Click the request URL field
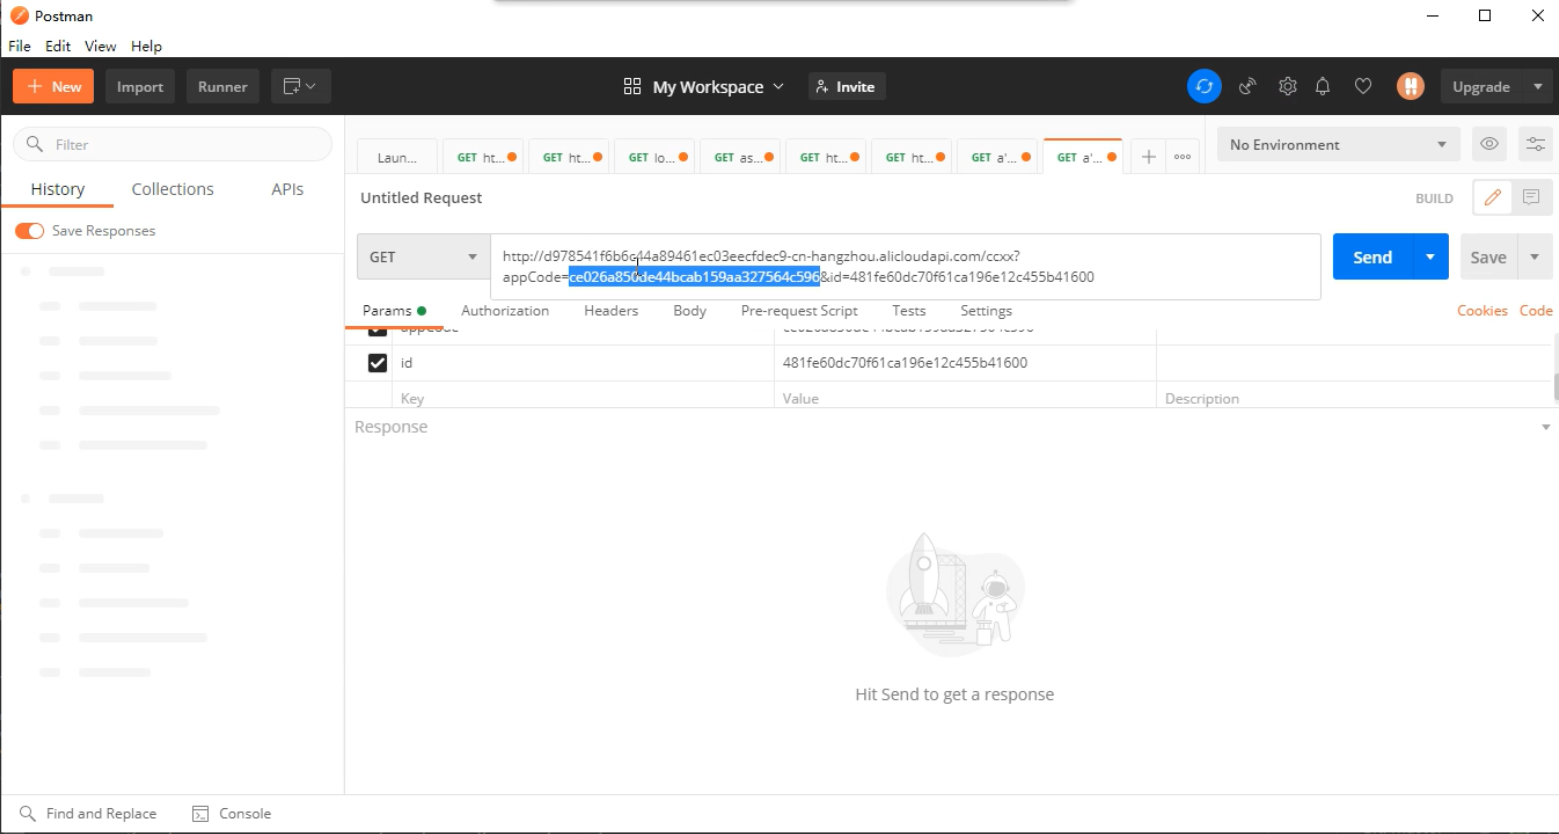The image size is (1559, 834). (x=905, y=267)
